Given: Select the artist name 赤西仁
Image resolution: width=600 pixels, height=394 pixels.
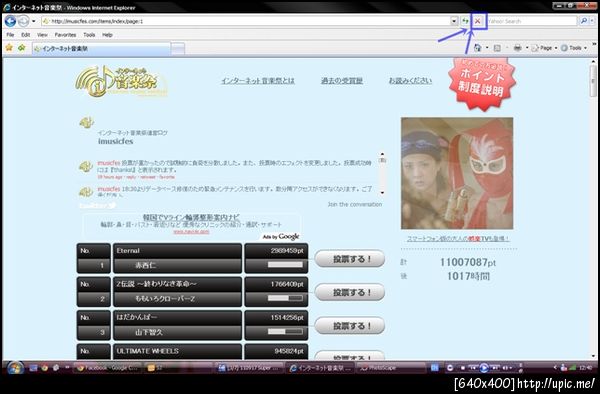Looking at the screenshot, I should click(x=145, y=265).
